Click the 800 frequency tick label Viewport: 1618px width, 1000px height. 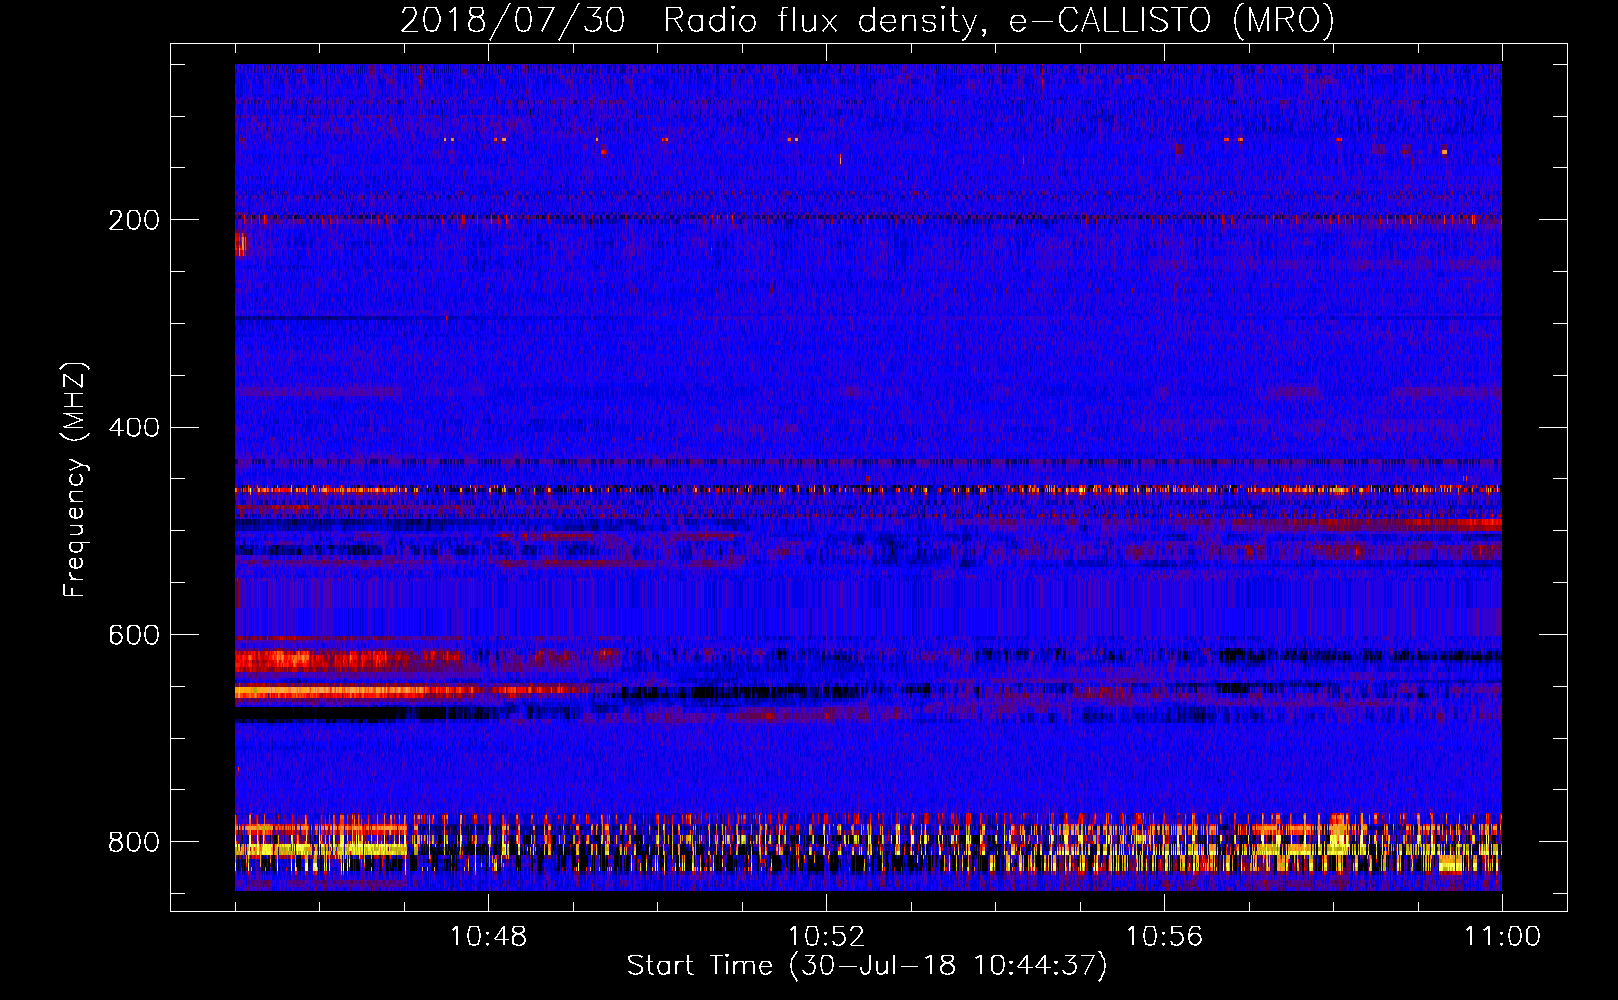(134, 842)
